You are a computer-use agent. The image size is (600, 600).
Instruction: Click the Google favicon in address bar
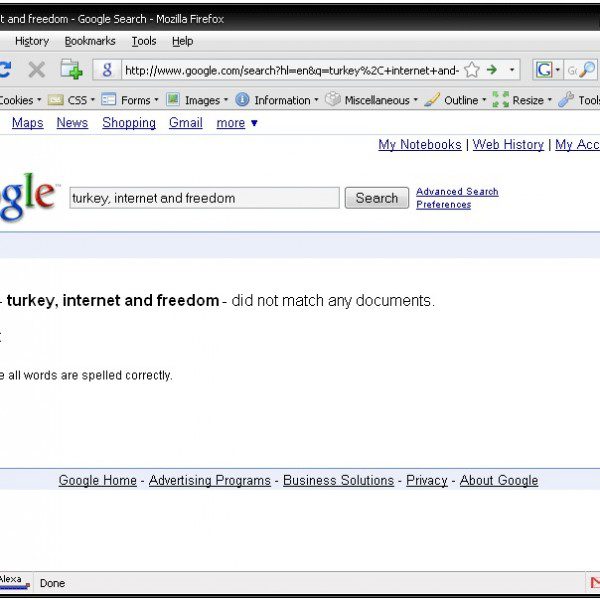[107, 70]
